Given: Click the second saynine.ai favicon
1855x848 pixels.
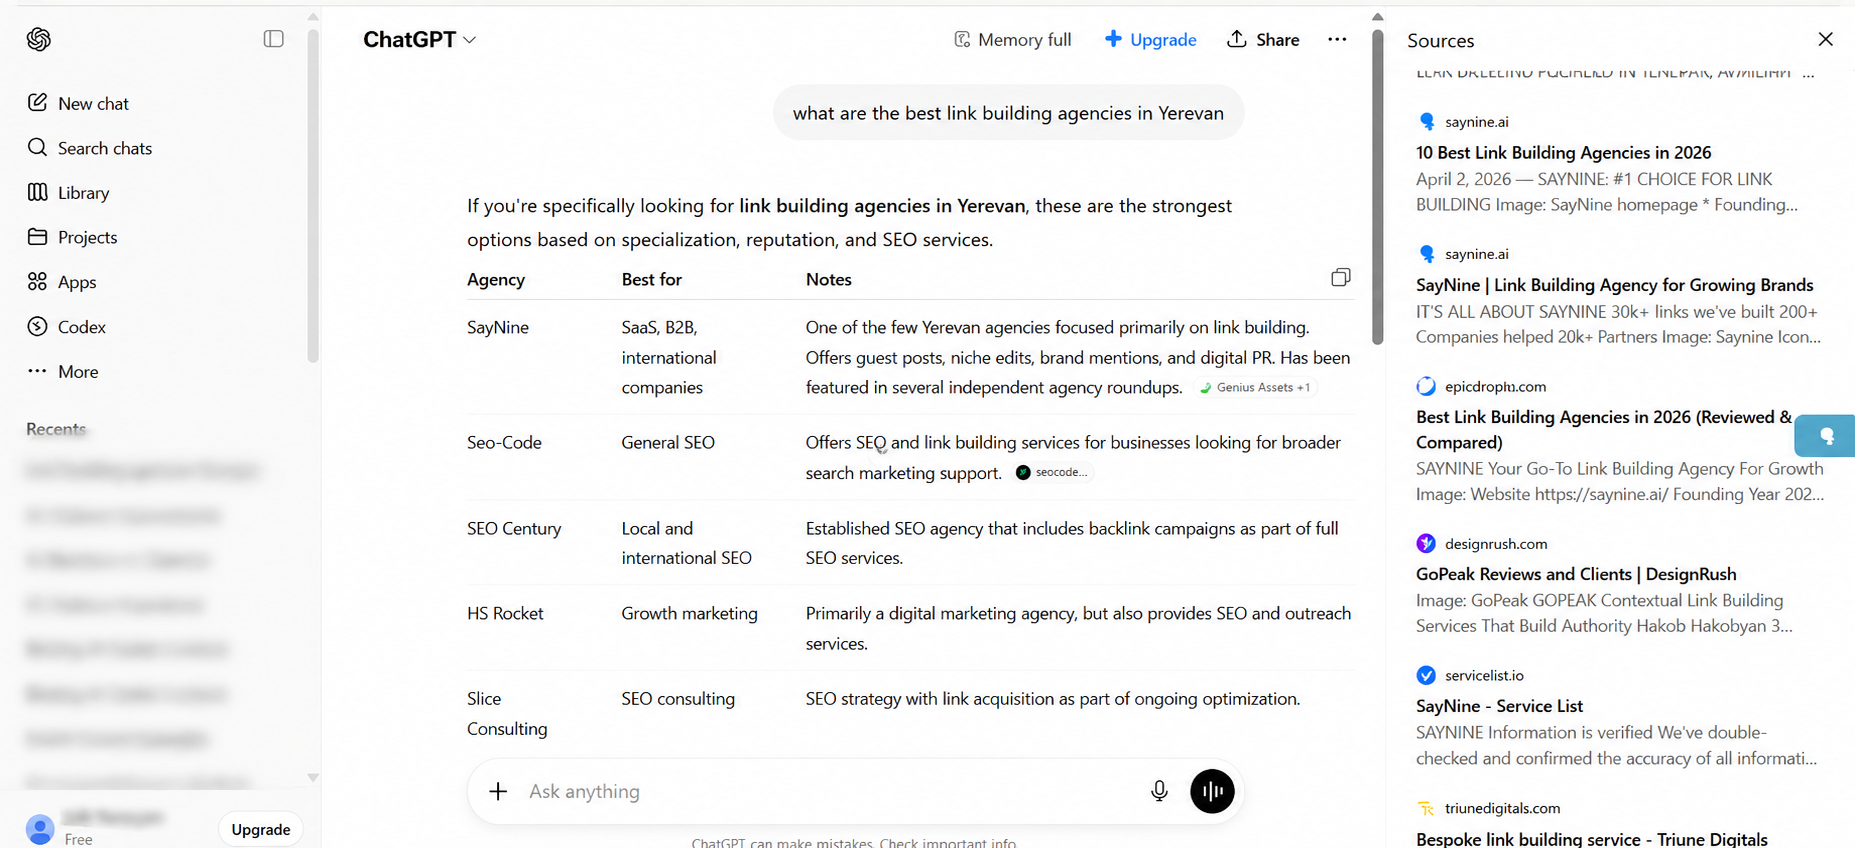Looking at the screenshot, I should (1427, 254).
